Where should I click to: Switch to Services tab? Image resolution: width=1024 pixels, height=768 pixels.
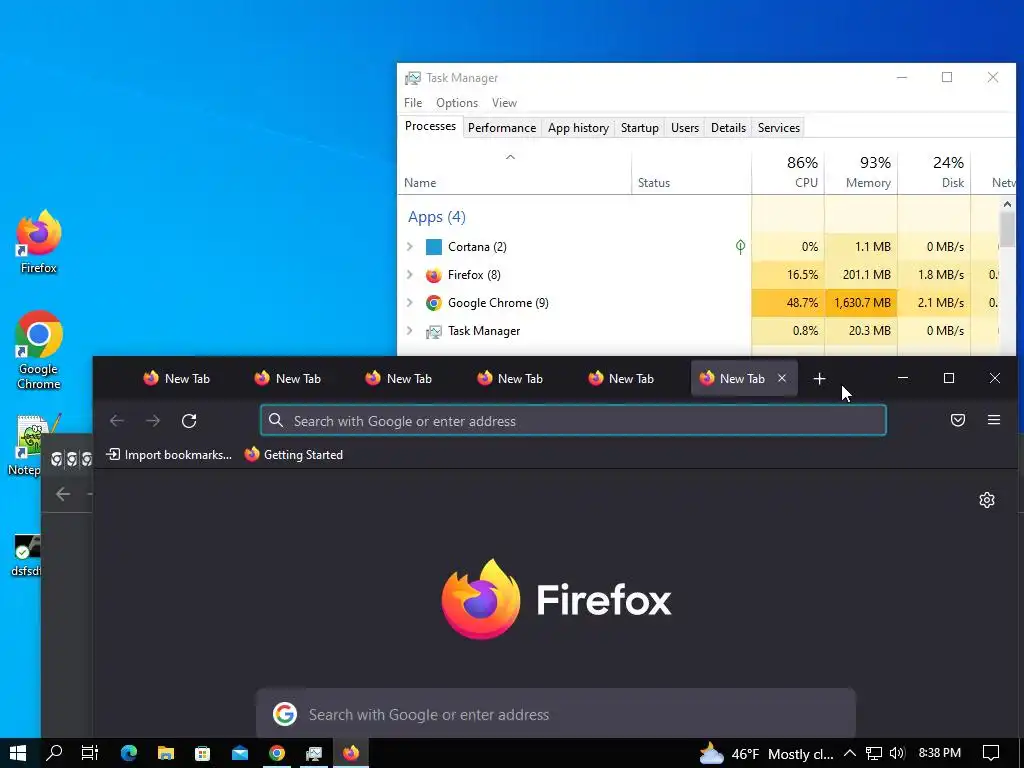pyautogui.click(x=778, y=128)
